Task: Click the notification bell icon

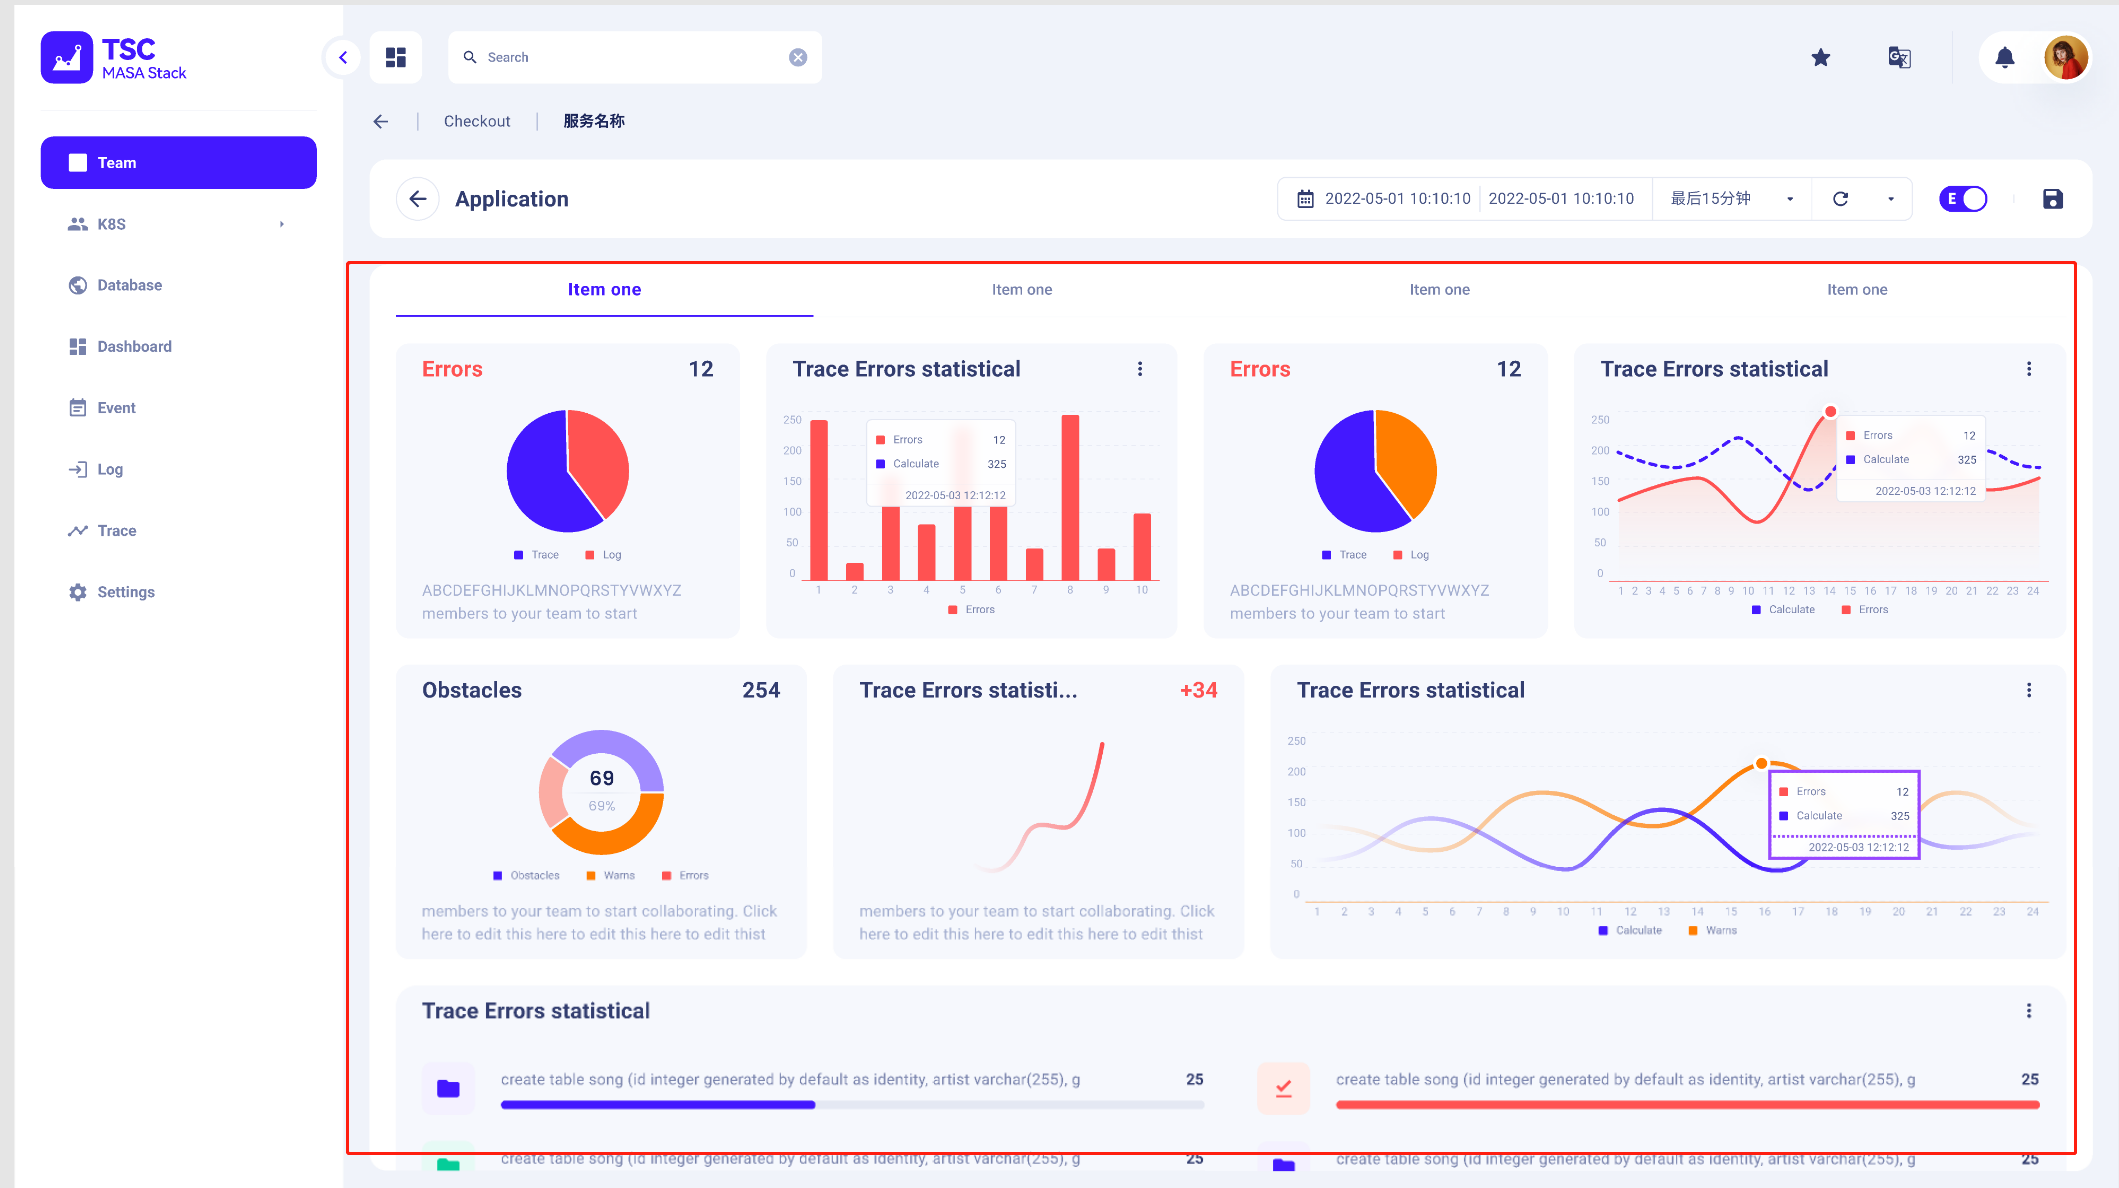Action: (x=2004, y=58)
